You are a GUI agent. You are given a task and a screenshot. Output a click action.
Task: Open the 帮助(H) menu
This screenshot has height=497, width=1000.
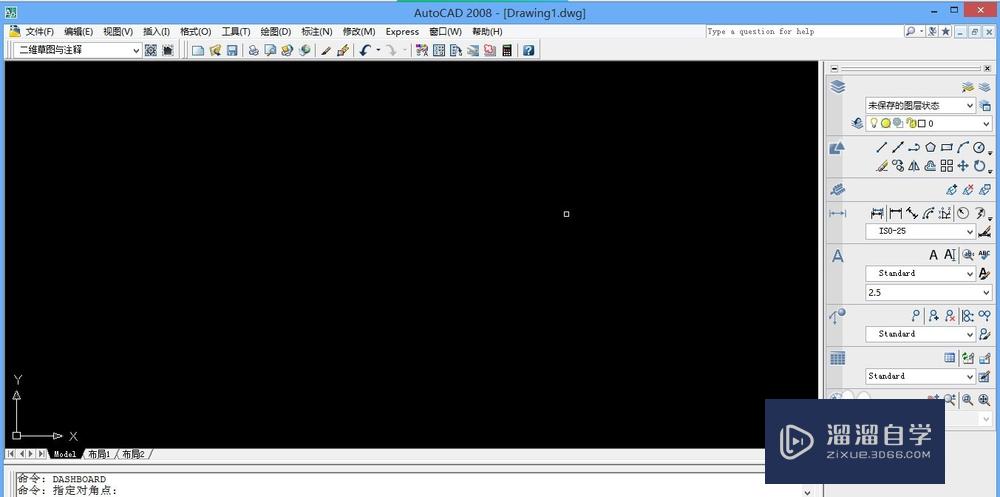point(487,31)
